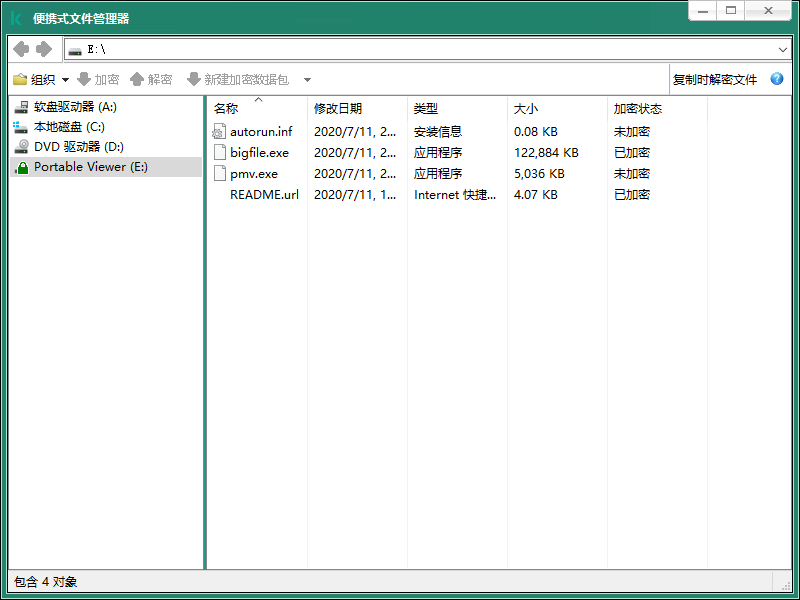Click the bigfile.exe file icon
The width and height of the screenshot is (800, 600).
(x=220, y=153)
